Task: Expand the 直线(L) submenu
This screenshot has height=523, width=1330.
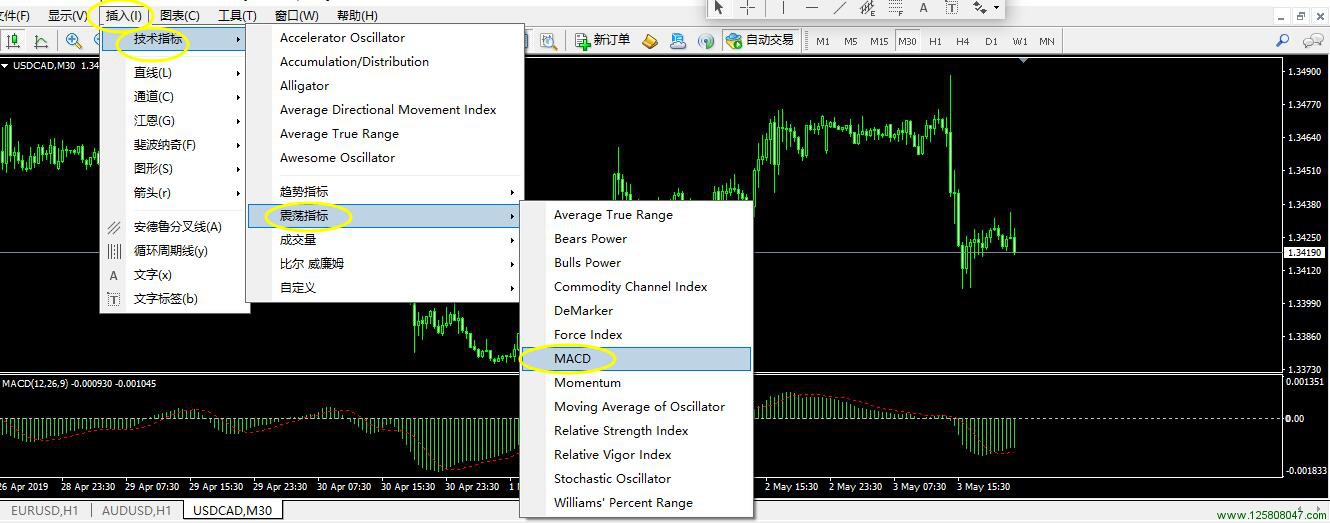Action: [x=174, y=73]
